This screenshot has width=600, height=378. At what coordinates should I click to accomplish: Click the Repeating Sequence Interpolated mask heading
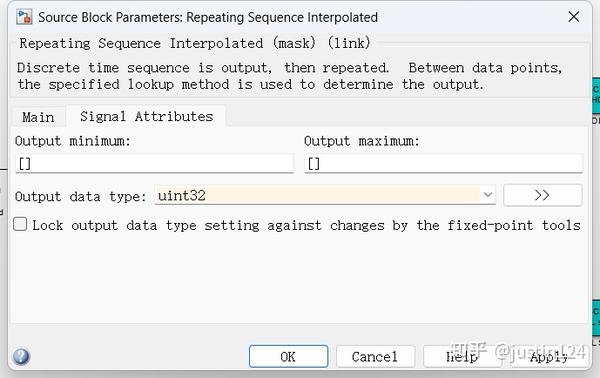click(195, 43)
